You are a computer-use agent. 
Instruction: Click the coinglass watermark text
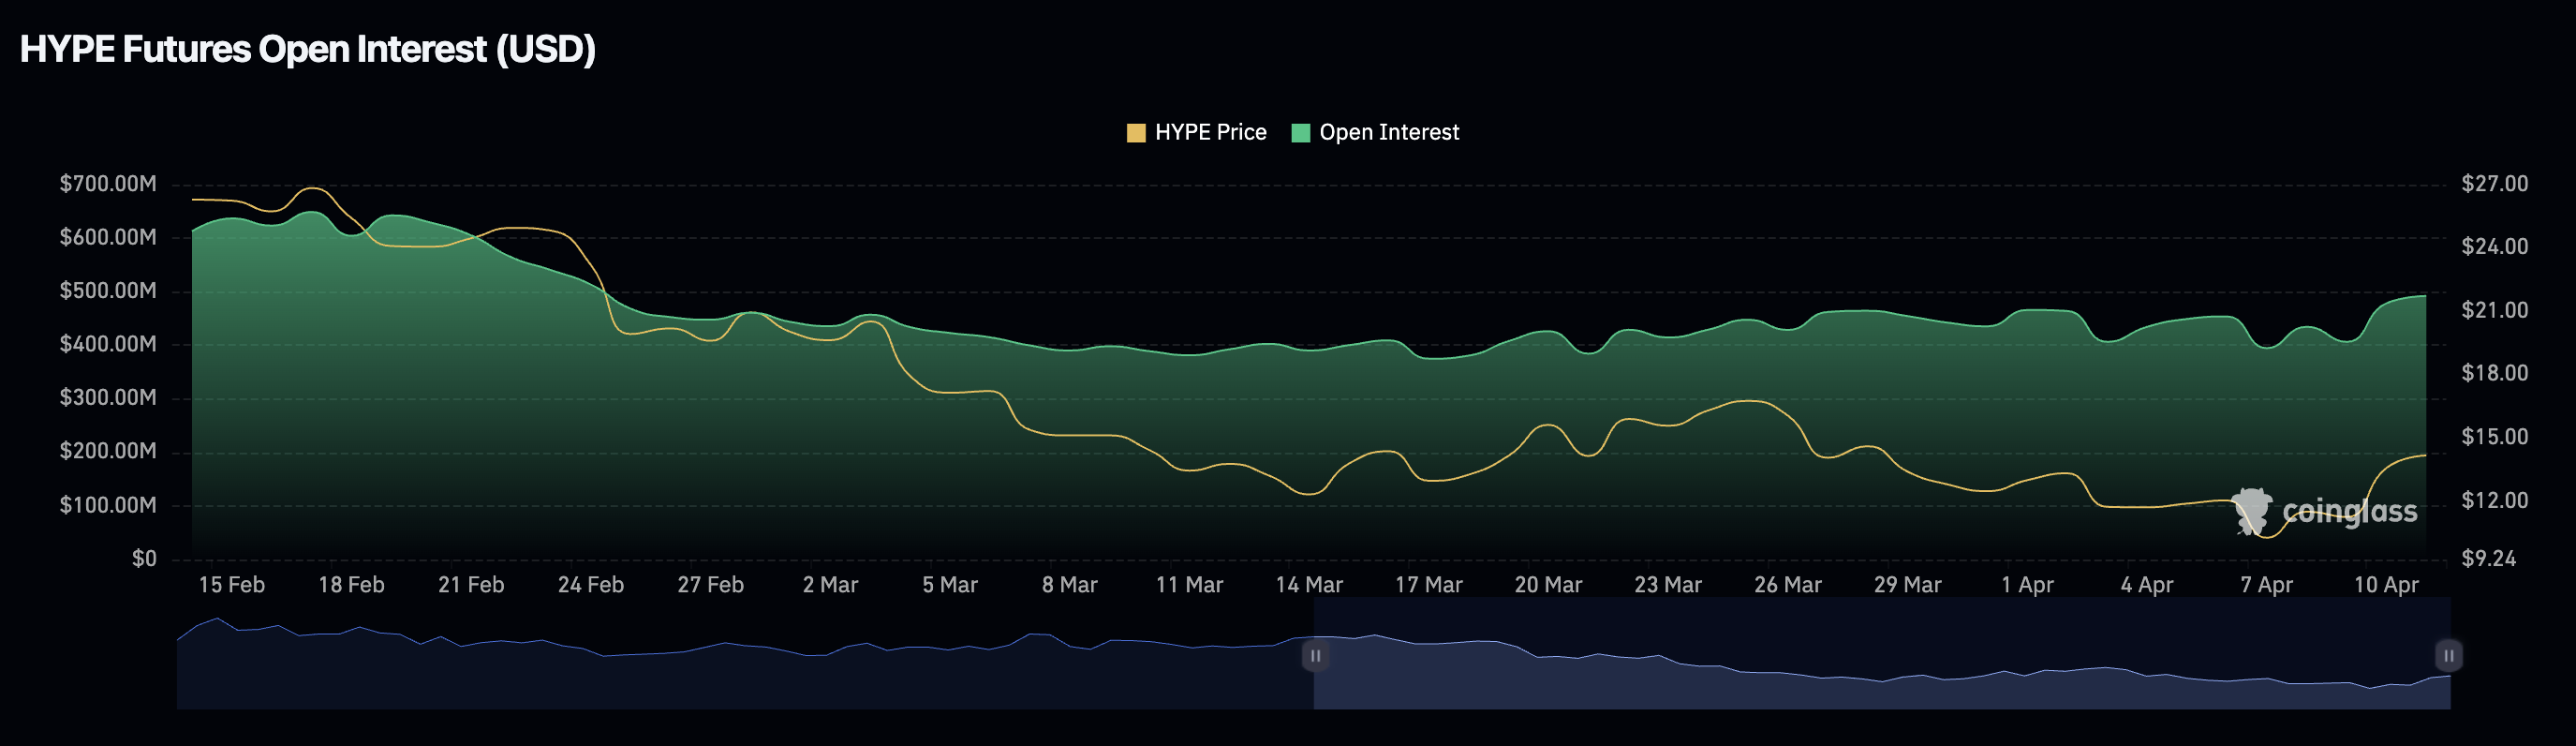click(x=2349, y=512)
